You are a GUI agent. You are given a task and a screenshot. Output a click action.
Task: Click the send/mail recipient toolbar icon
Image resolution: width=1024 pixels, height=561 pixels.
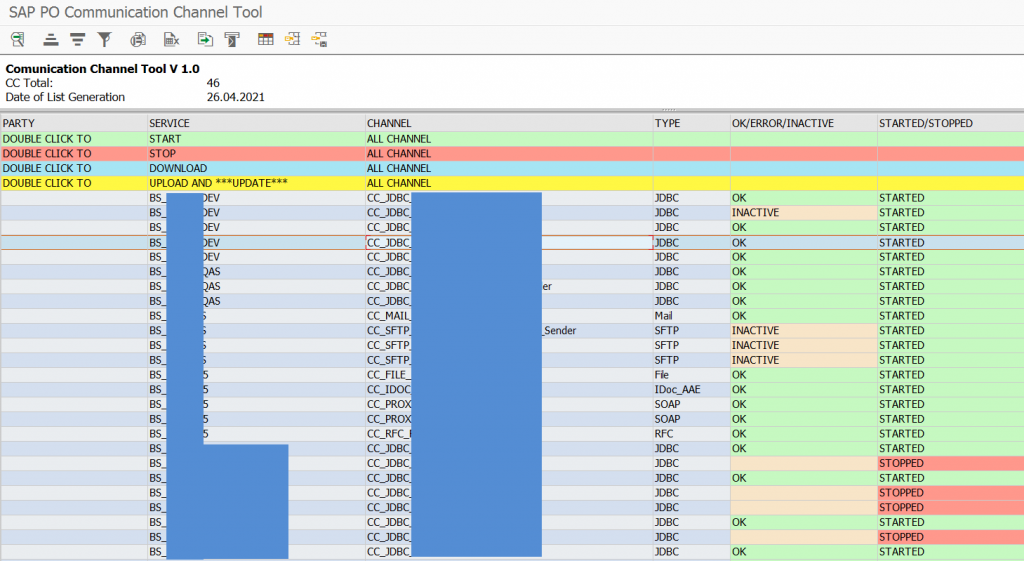[232, 39]
